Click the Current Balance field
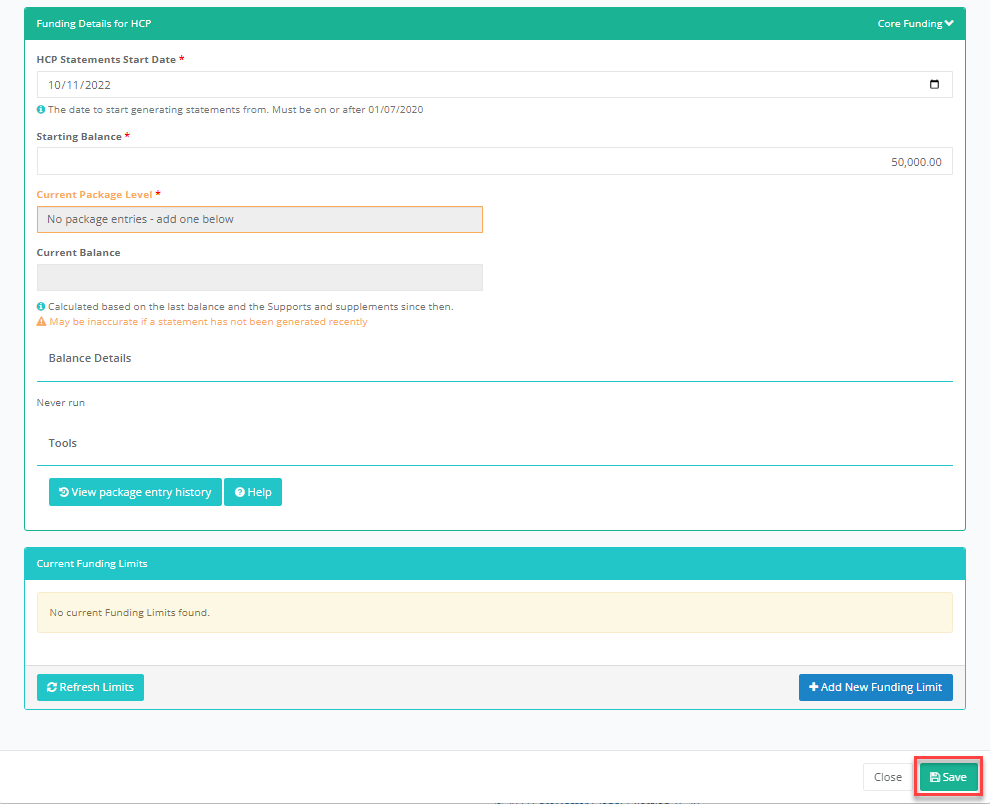Image resolution: width=990 pixels, height=804 pixels. [x=259, y=277]
